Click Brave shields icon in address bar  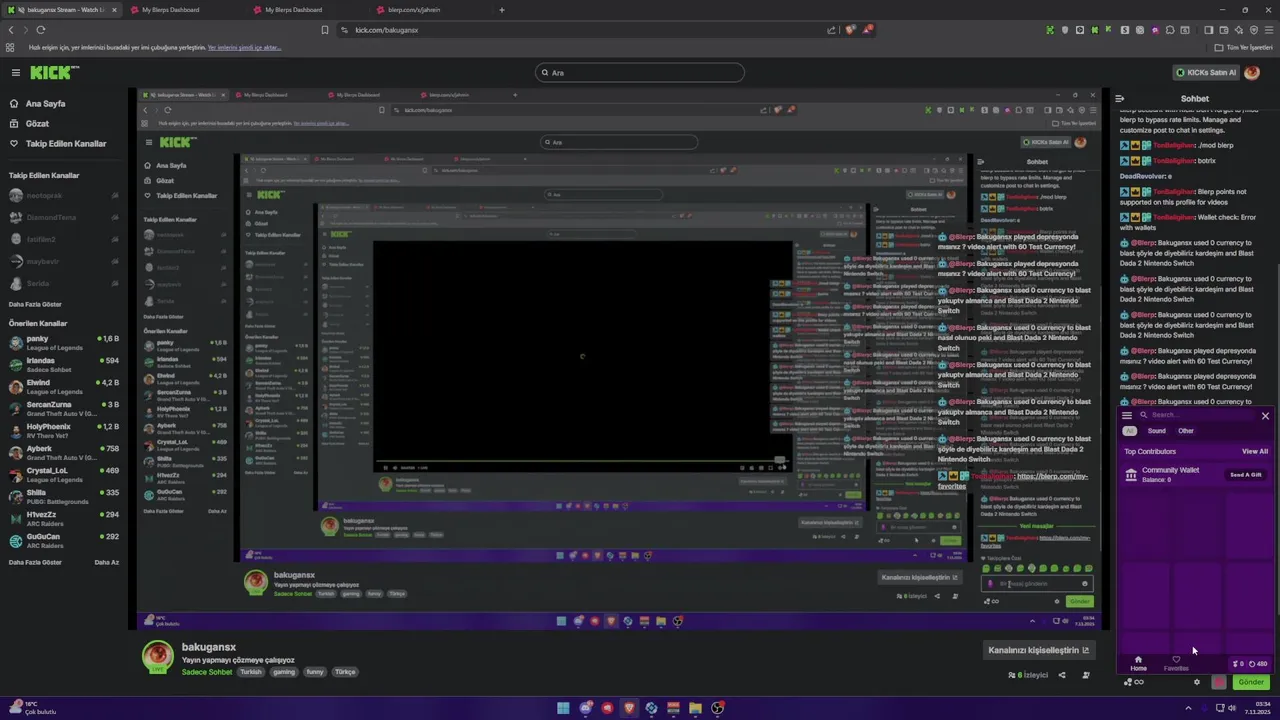(851, 30)
